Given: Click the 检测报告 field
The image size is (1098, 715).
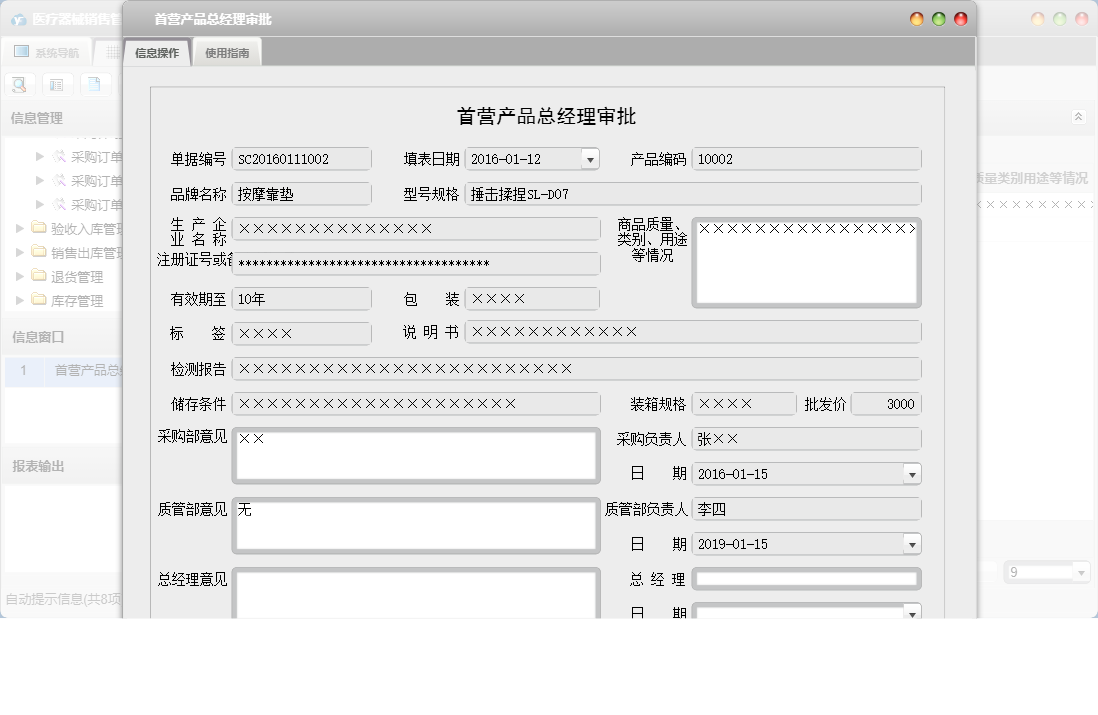Looking at the screenshot, I should pyautogui.click(x=576, y=369).
